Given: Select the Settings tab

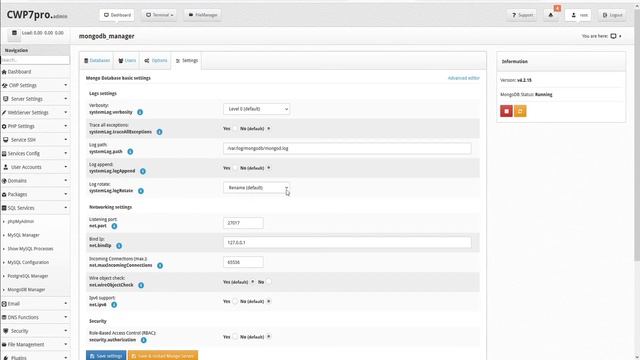Looking at the screenshot, I should (187, 60).
